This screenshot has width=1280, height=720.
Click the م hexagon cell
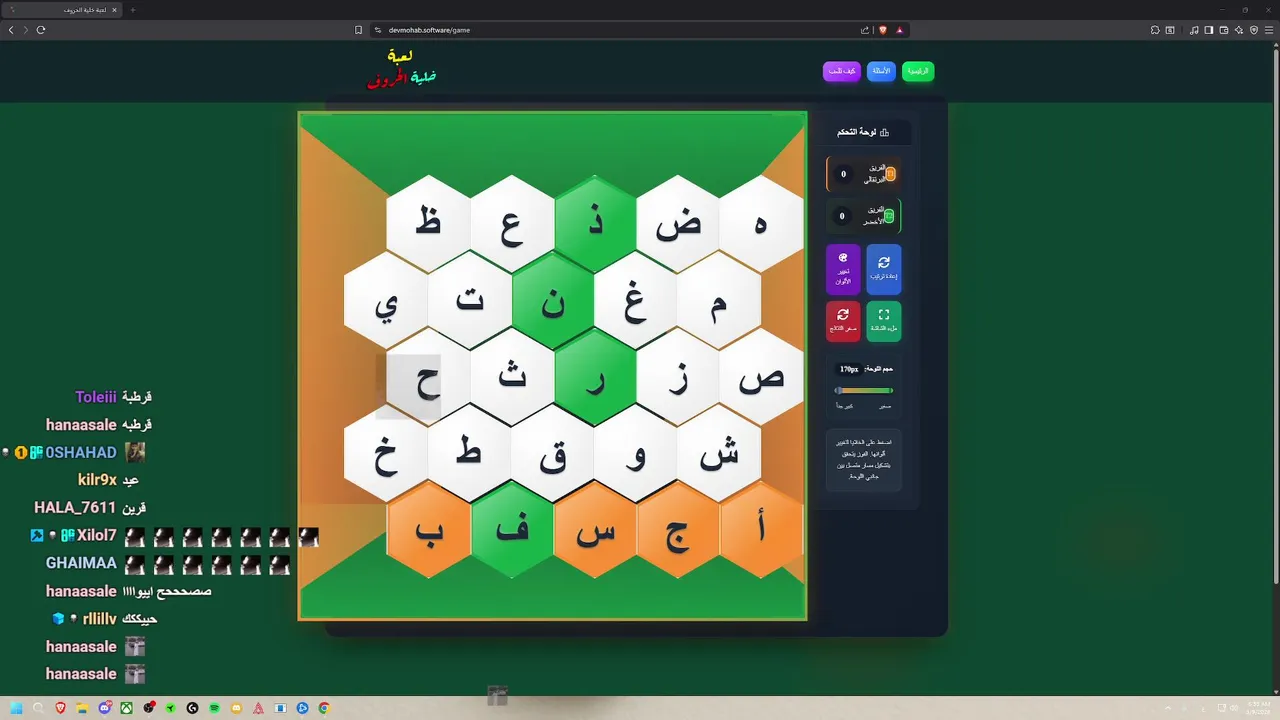719,300
